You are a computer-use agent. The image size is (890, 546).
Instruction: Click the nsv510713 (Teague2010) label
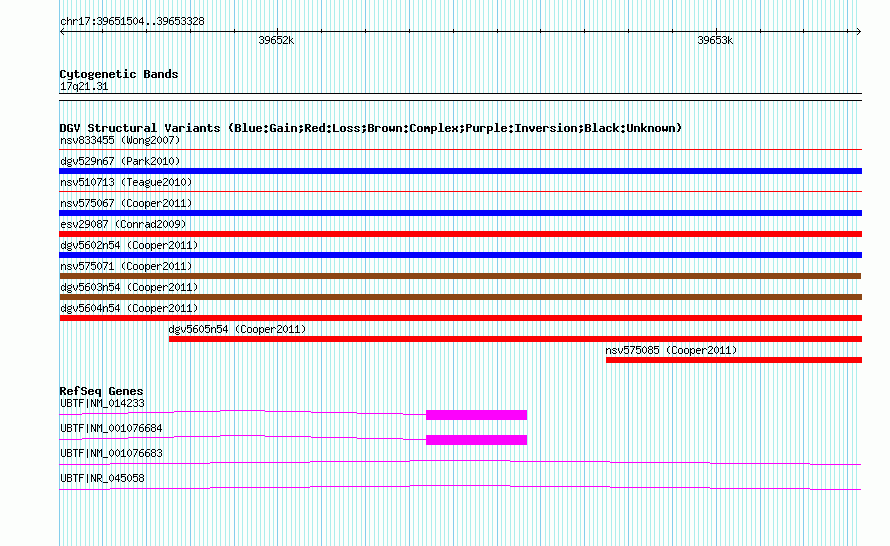[126, 182]
